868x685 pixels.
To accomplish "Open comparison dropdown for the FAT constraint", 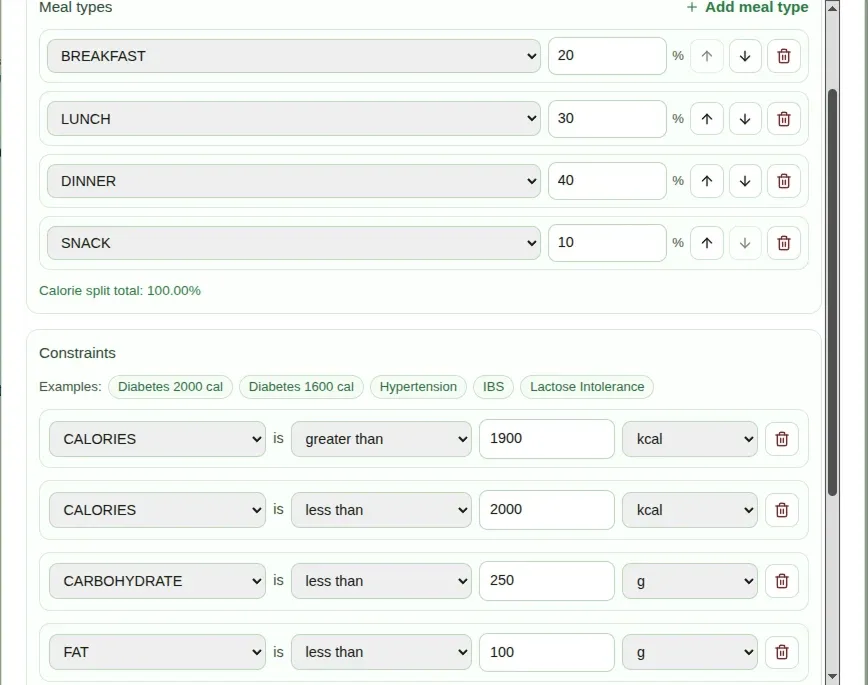I will tap(381, 652).
